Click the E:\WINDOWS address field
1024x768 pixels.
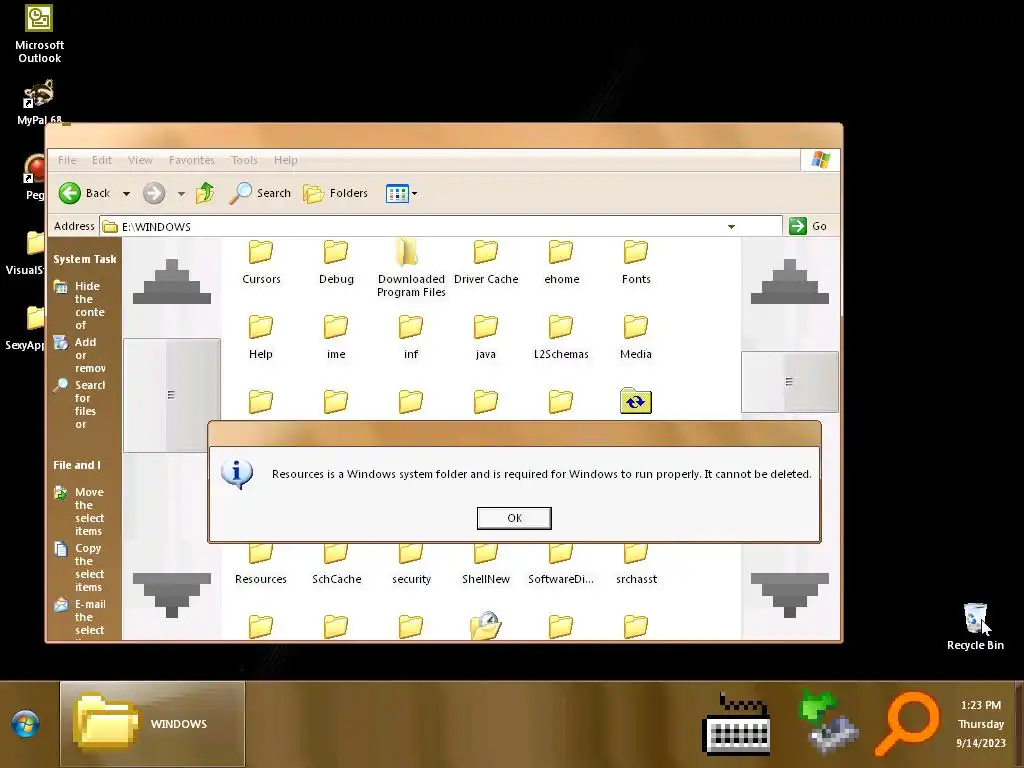coord(440,227)
